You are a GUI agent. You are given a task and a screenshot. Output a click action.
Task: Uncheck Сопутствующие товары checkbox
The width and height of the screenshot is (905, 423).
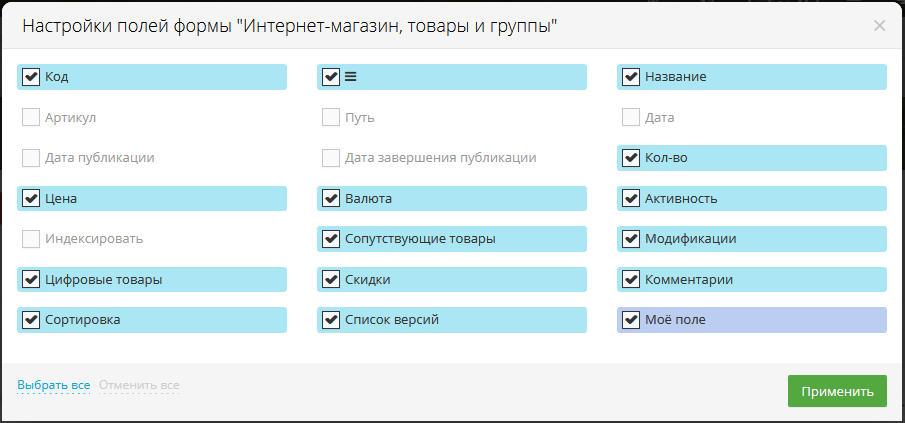[x=331, y=239]
